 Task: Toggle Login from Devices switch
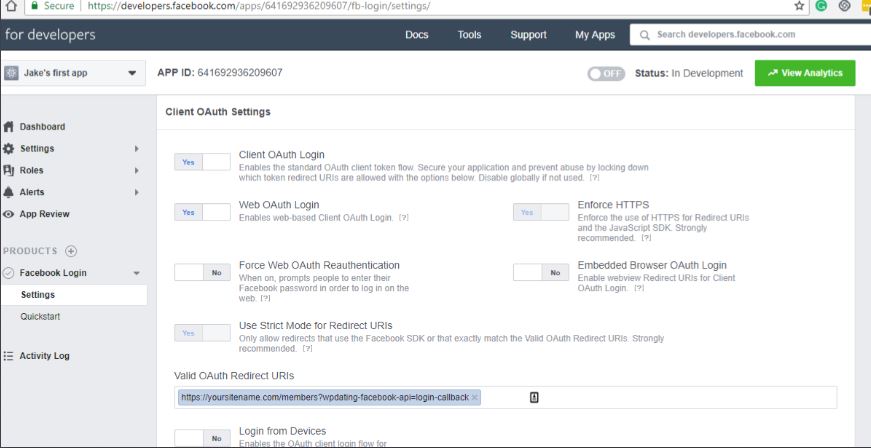(x=202, y=438)
